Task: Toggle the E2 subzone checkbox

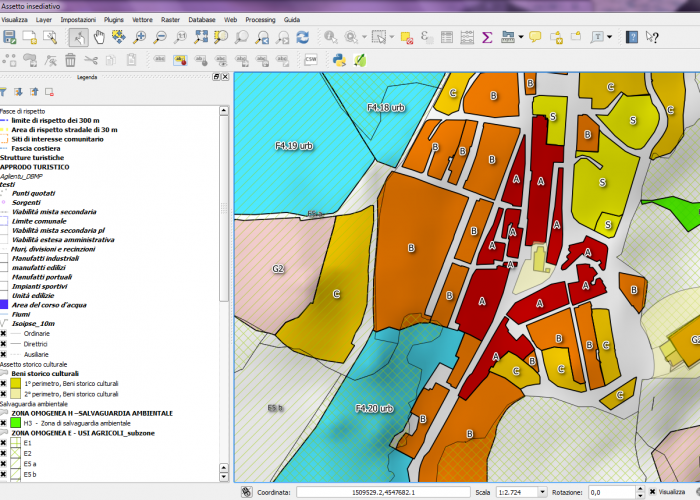Action: point(3,453)
